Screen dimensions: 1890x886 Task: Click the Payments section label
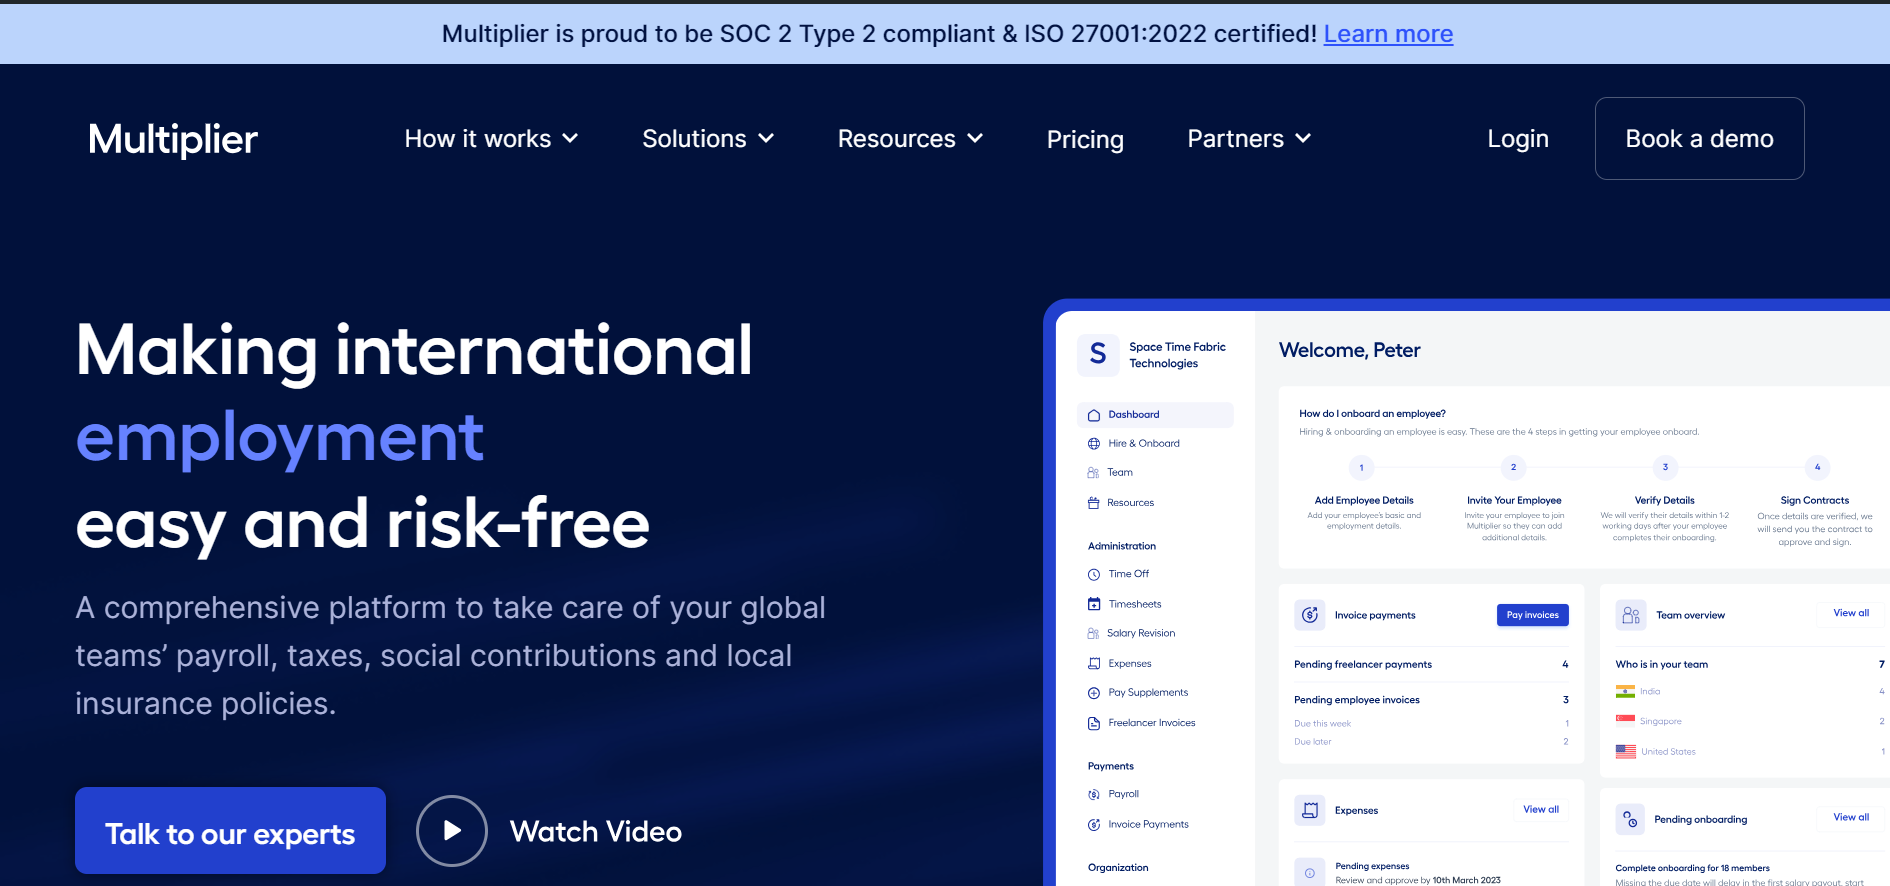(1111, 766)
